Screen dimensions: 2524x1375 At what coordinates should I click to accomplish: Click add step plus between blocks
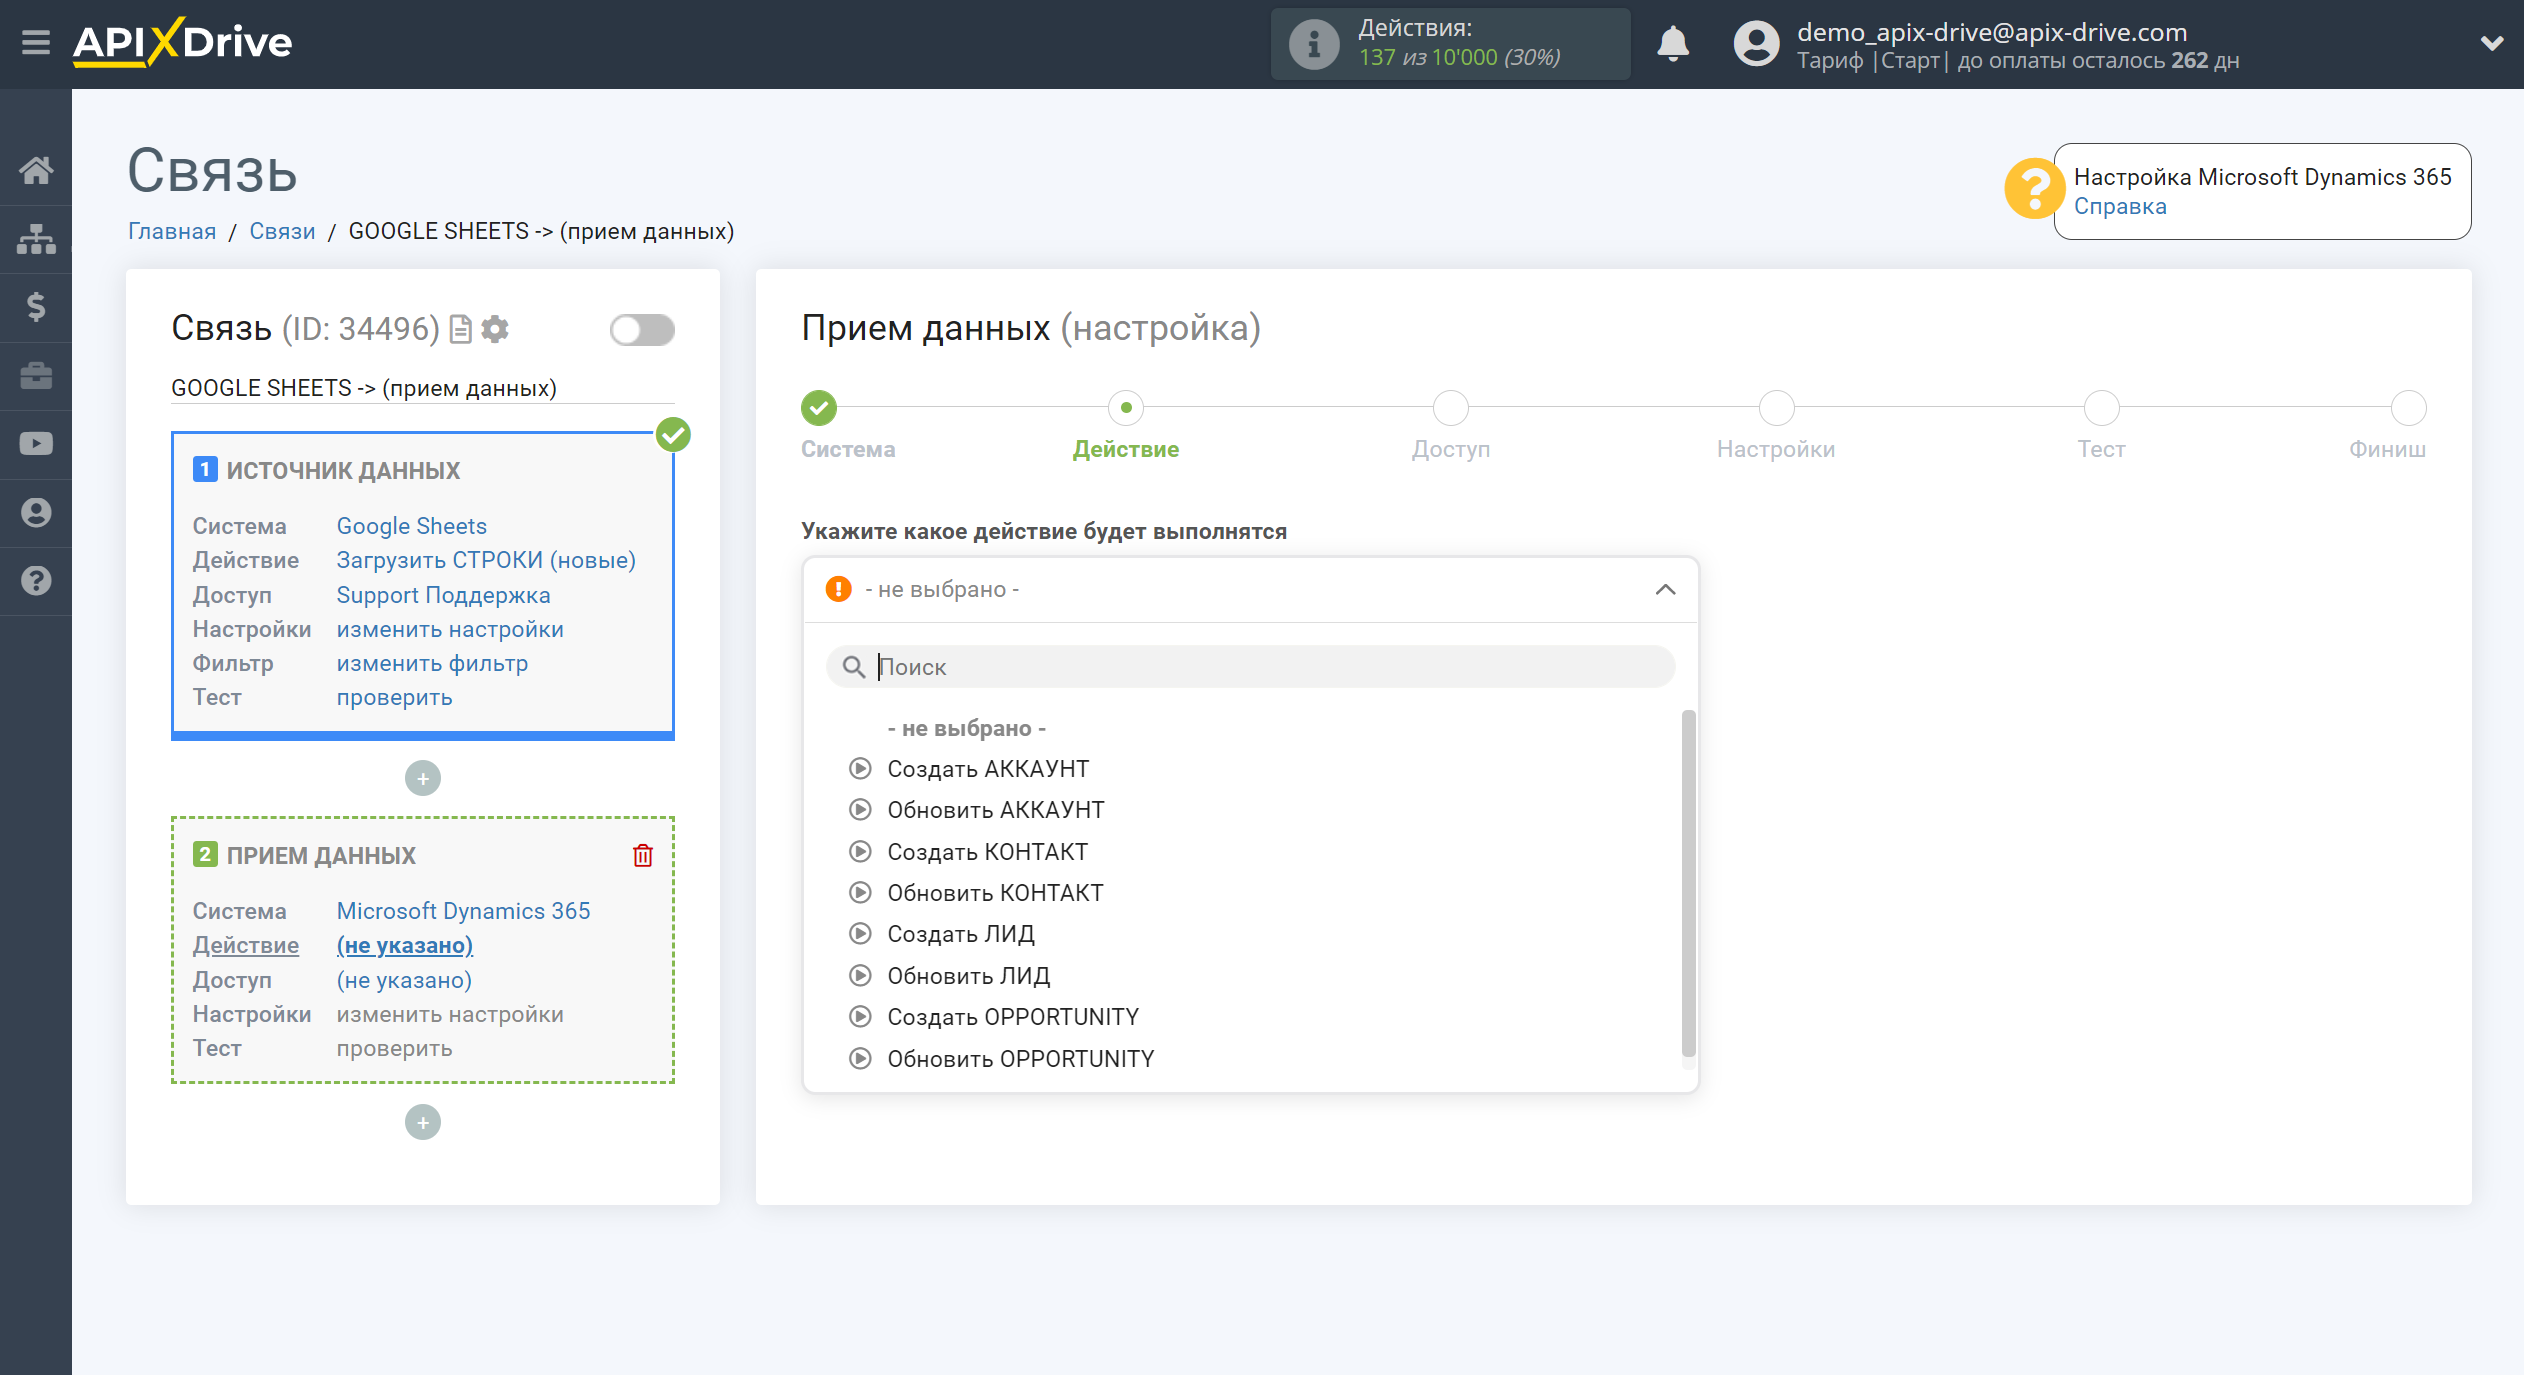[423, 778]
